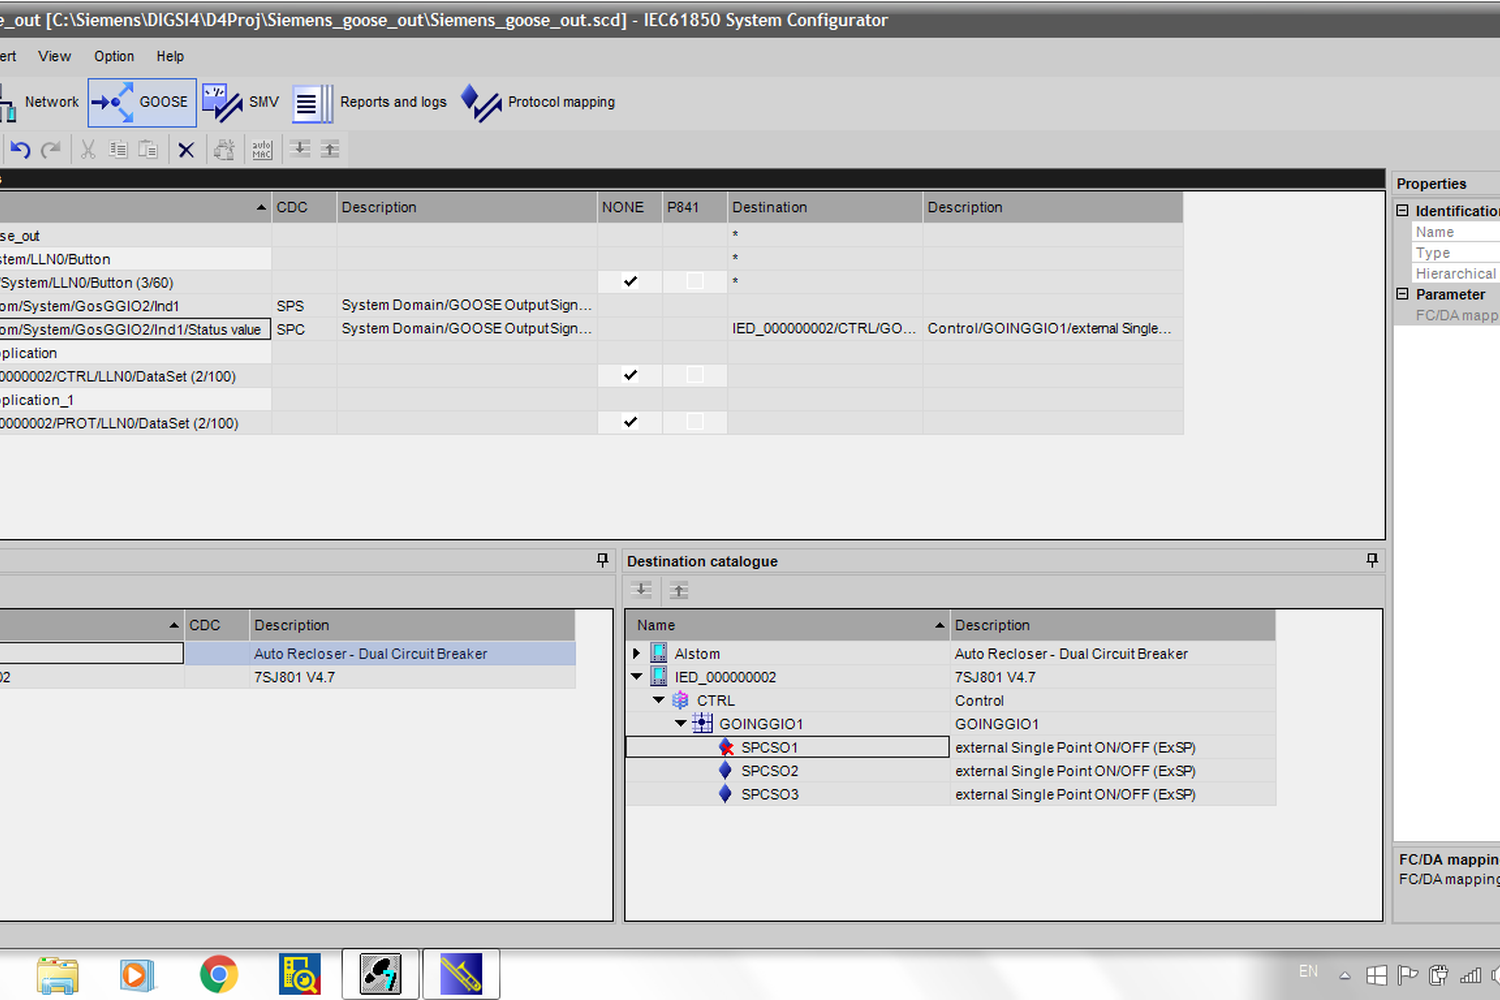Open the SMV editor view
The width and height of the screenshot is (1500, 1000).
coord(241,102)
